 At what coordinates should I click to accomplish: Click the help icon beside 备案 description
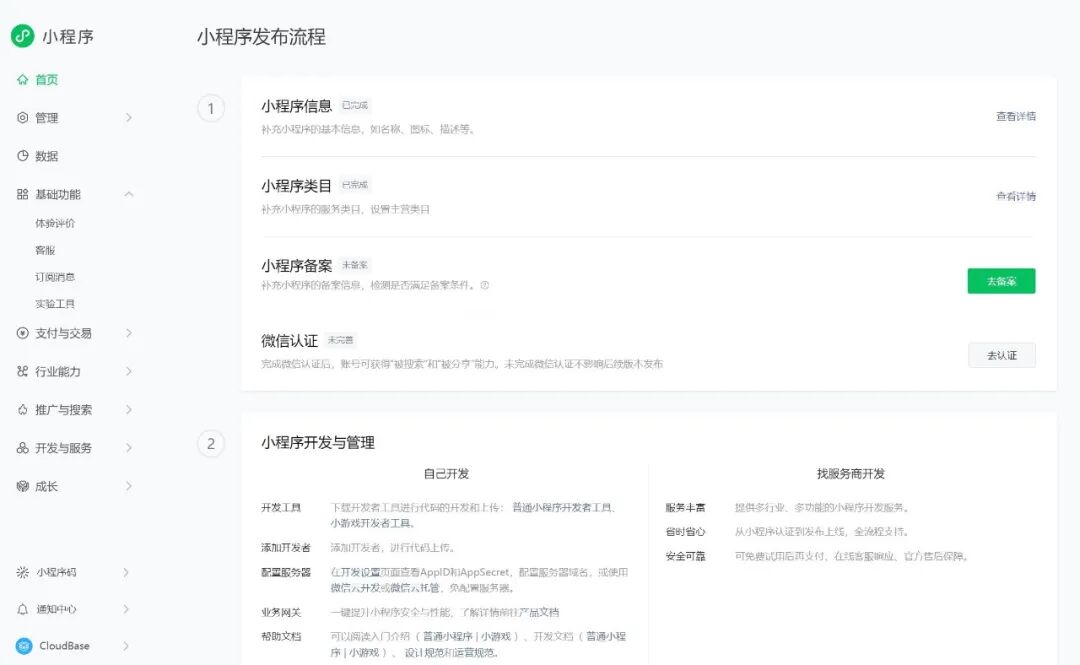coord(485,285)
